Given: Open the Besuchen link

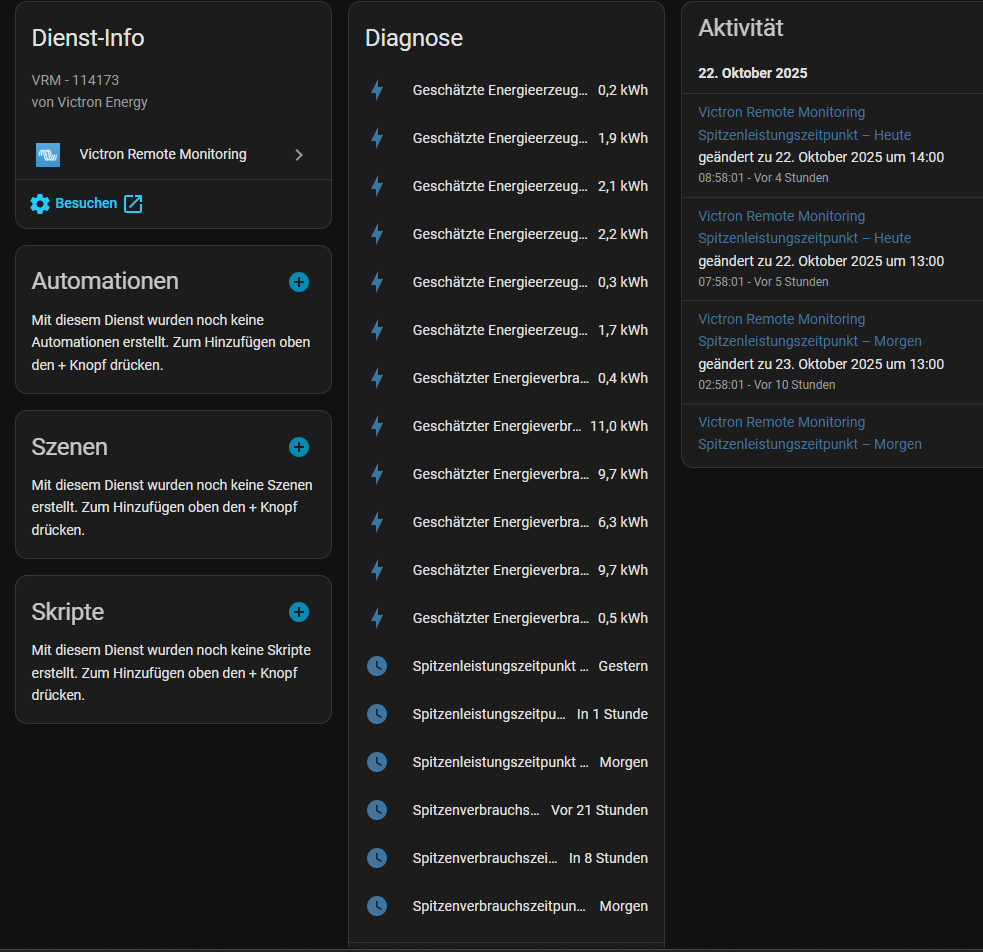Looking at the screenshot, I should [x=86, y=204].
